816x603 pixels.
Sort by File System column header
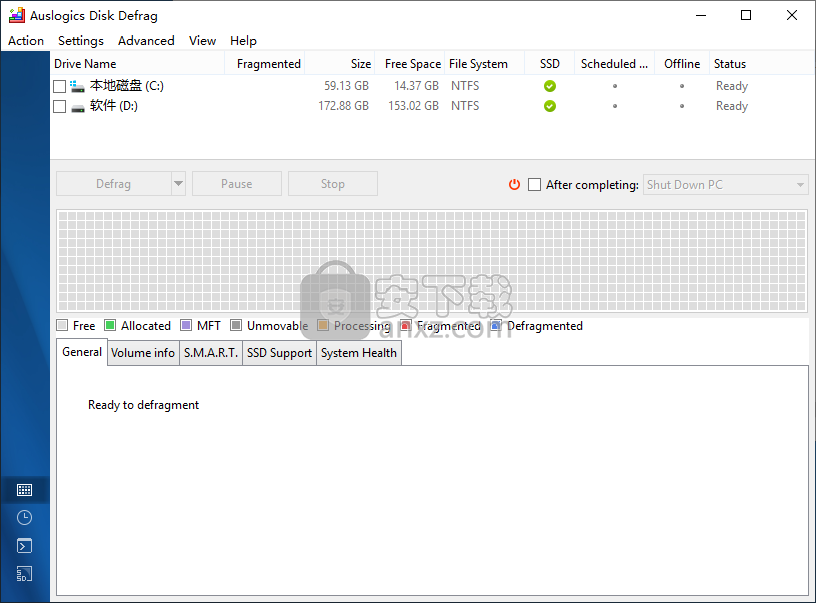click(484, 63)
